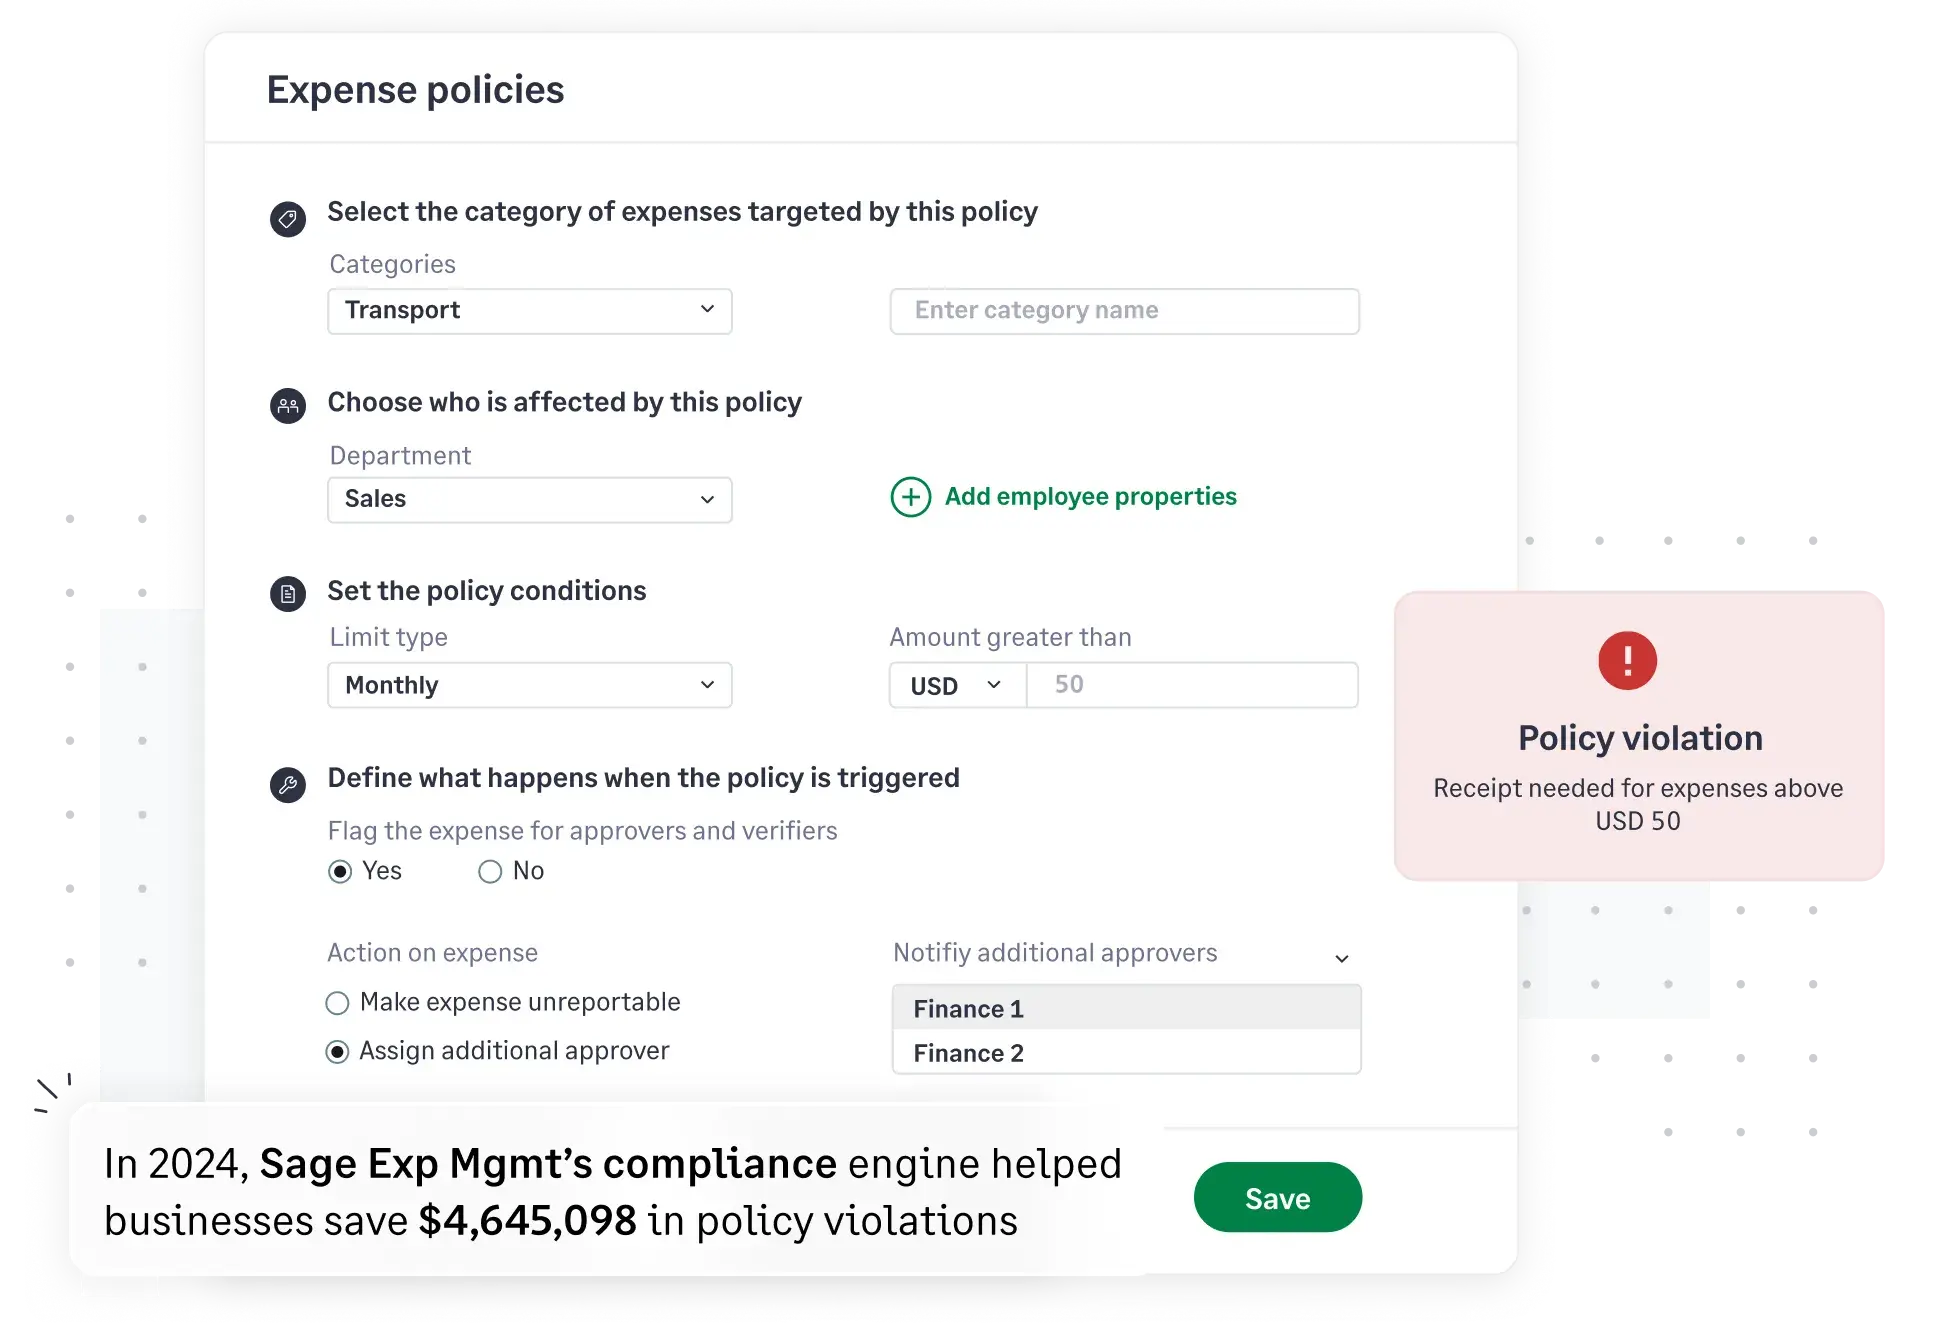1944x1329 pixels.
Task: Select No for flagging the expense
Action: coord(490,871)
